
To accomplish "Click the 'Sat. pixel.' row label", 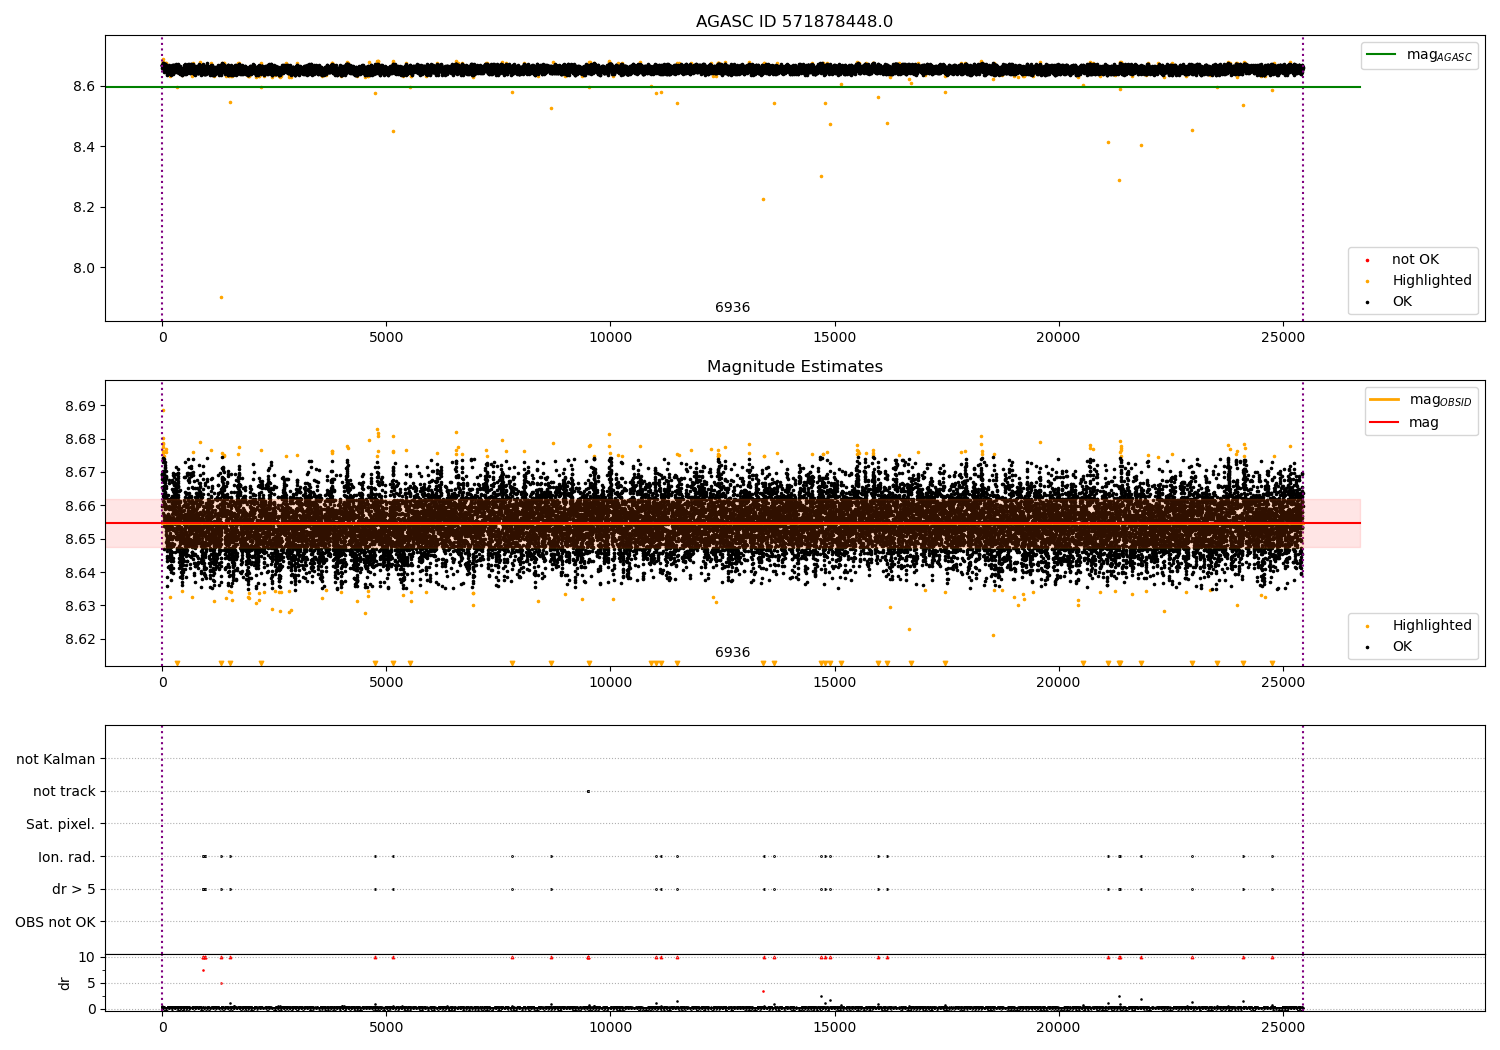I will tap(61, 825).
